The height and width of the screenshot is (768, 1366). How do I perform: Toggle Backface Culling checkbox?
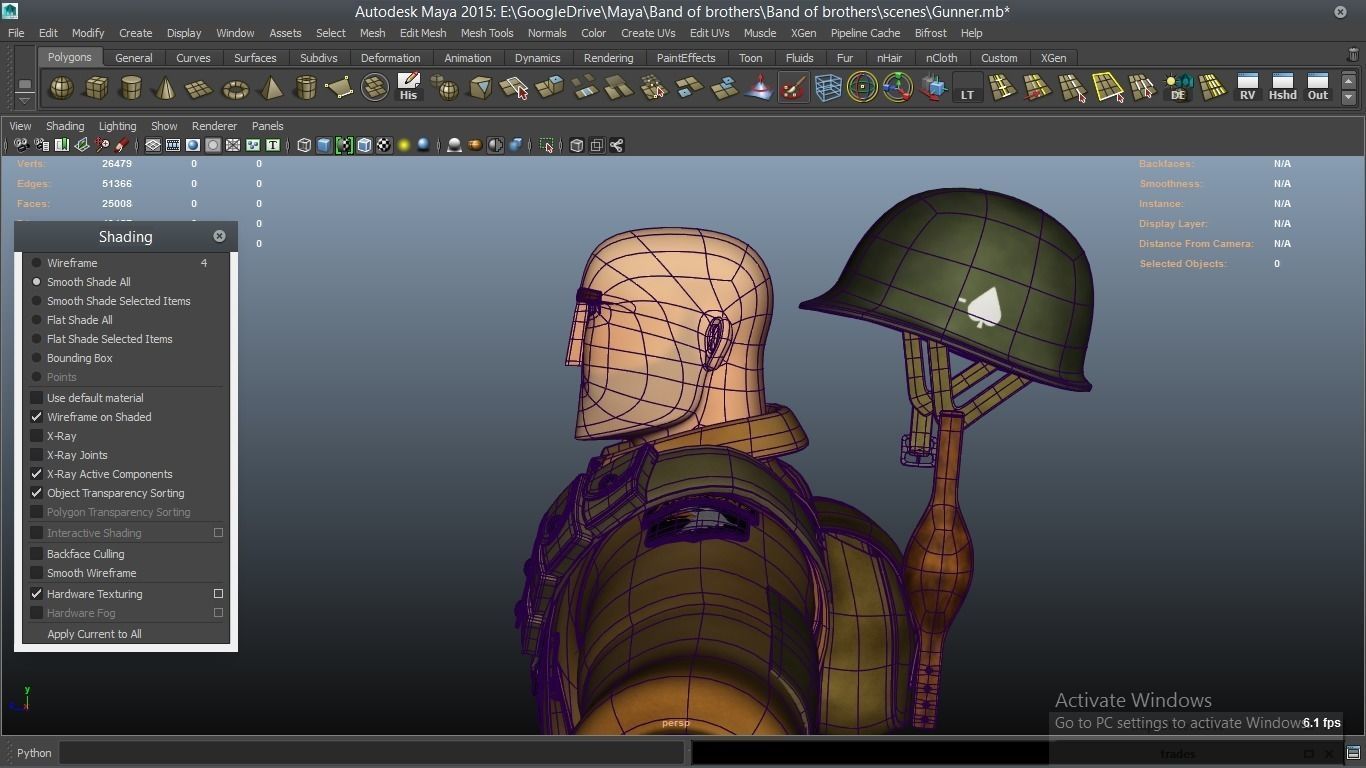click(37, 554)
